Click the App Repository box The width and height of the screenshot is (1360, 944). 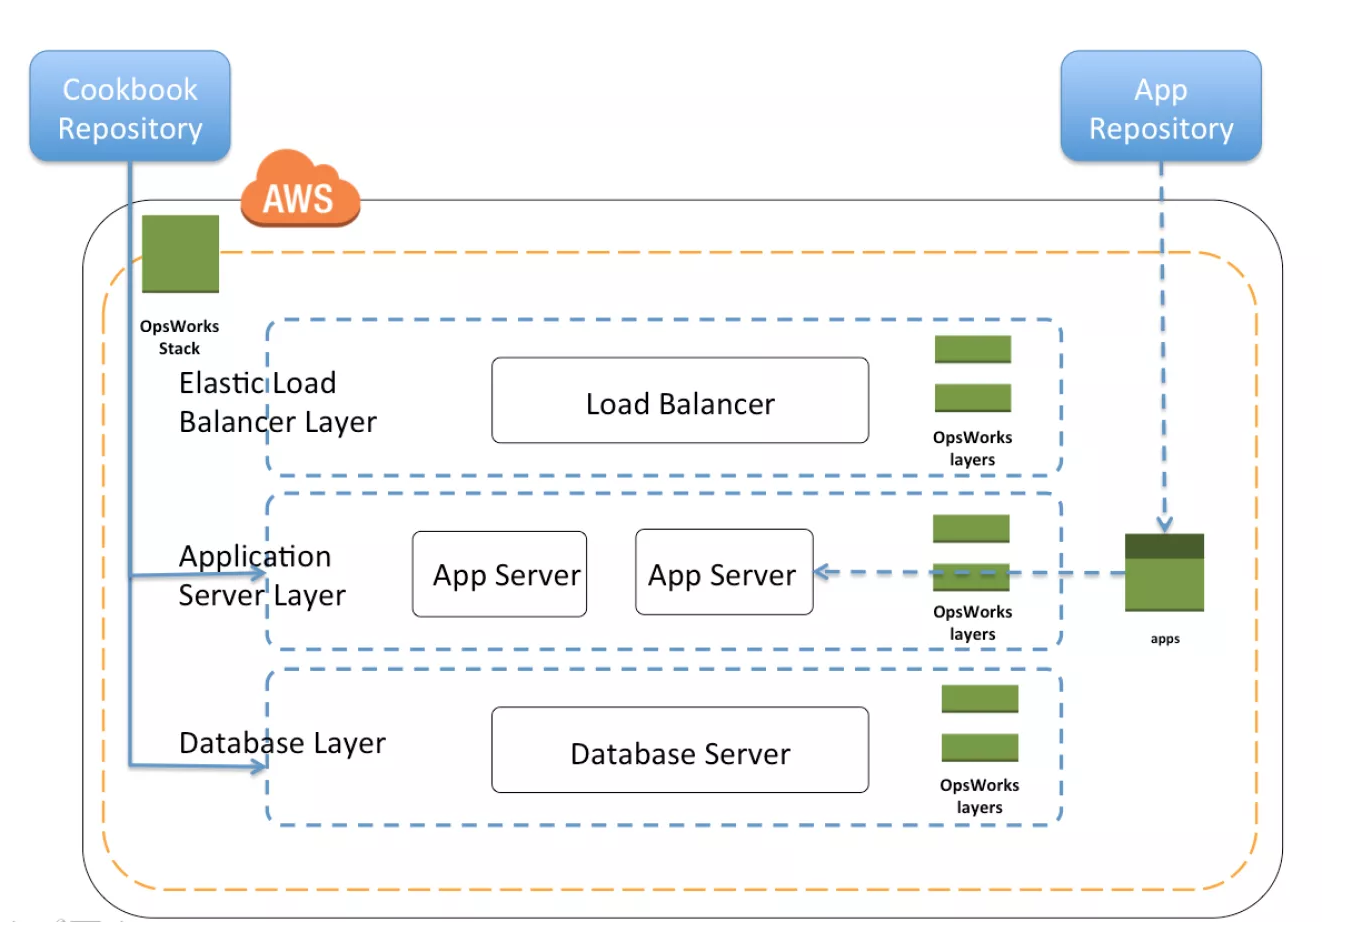(1161, 106)
